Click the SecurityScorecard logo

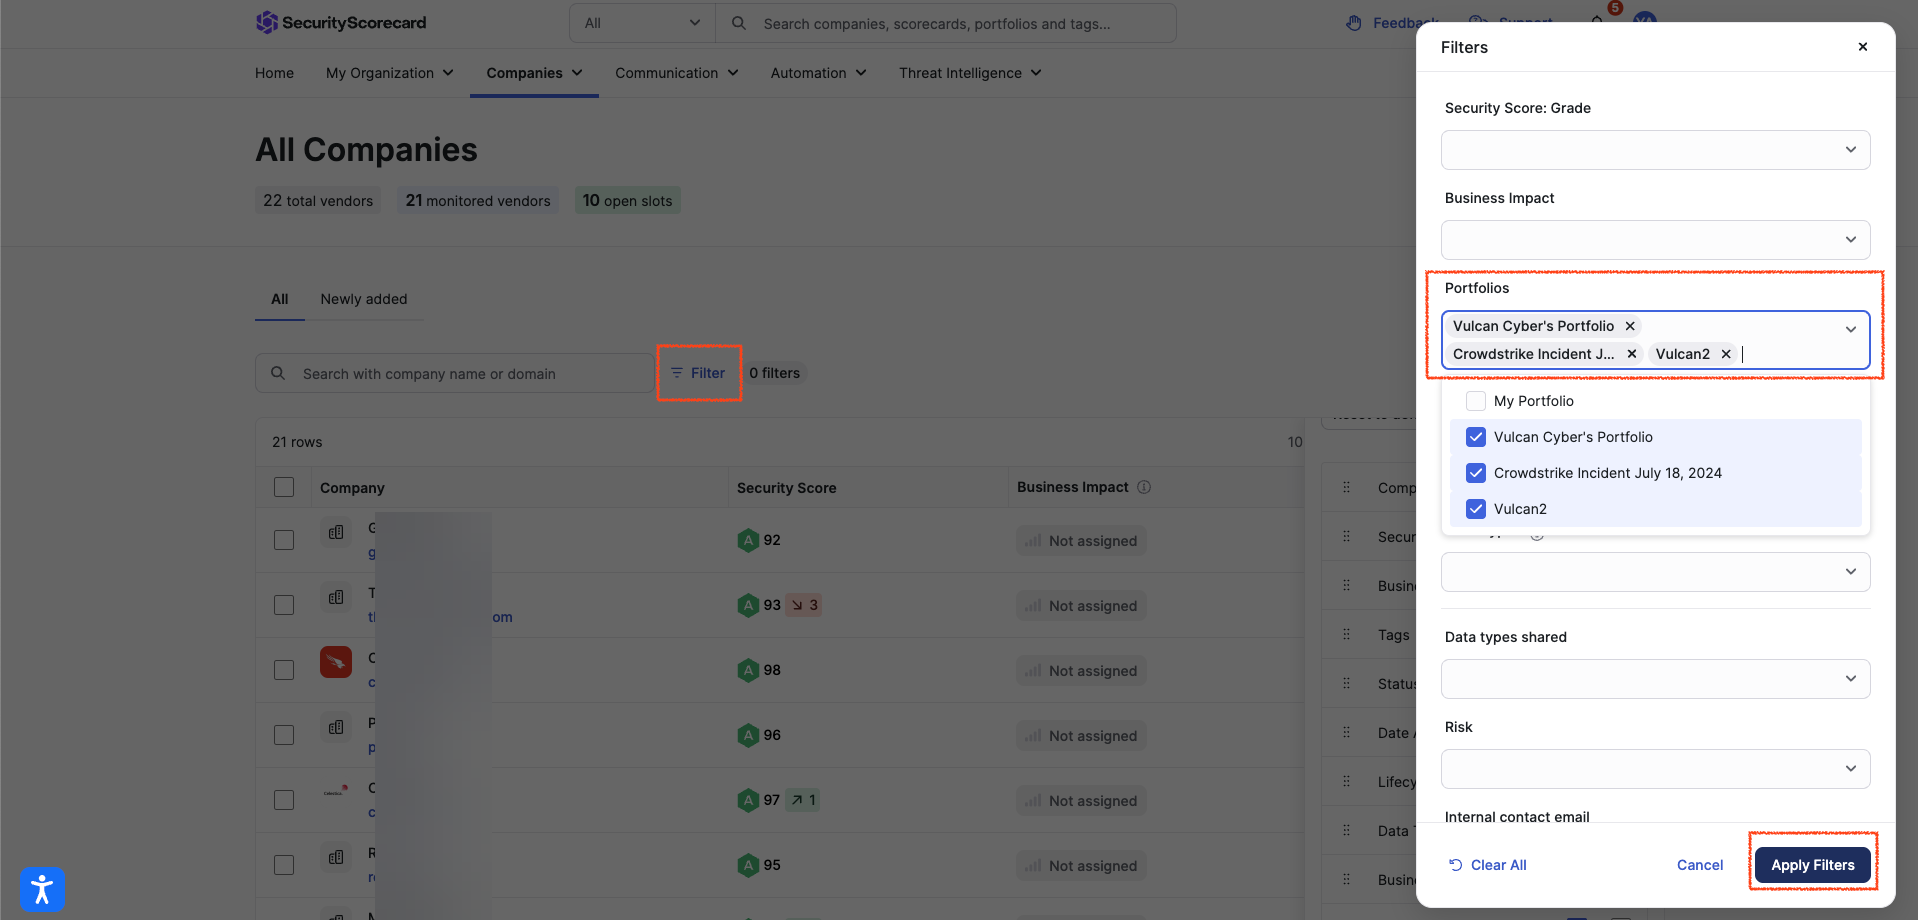tap(341, 23)
